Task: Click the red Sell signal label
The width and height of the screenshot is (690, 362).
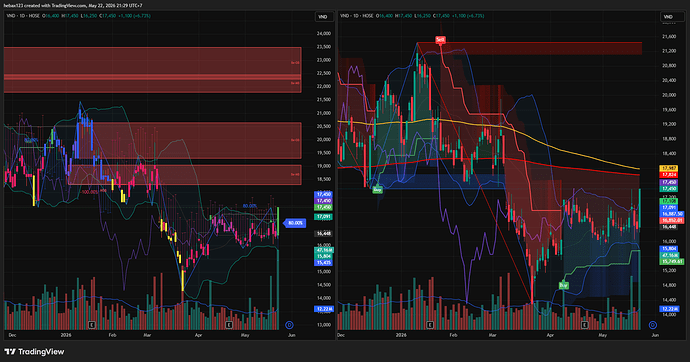Action: click(440, 40)
